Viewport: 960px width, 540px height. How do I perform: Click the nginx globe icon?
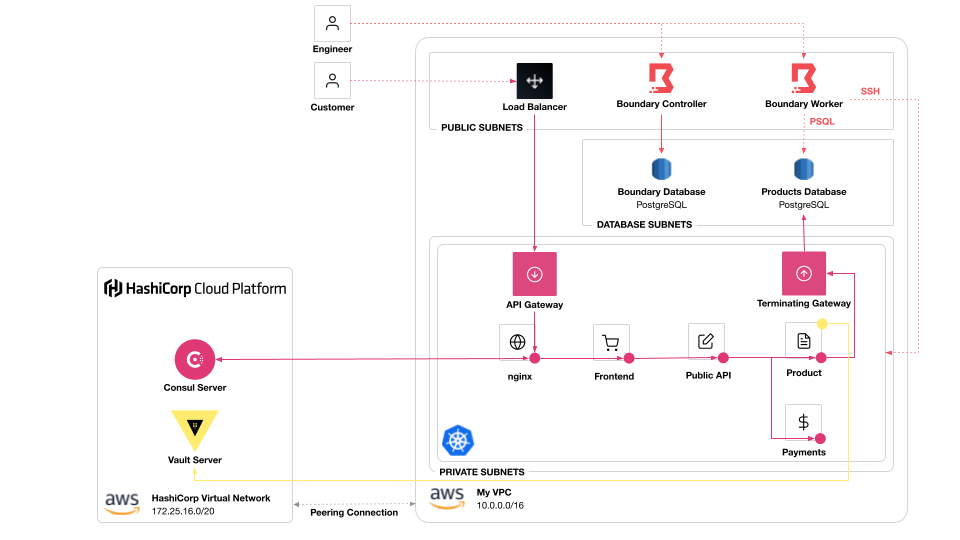(x=517, y=342)
